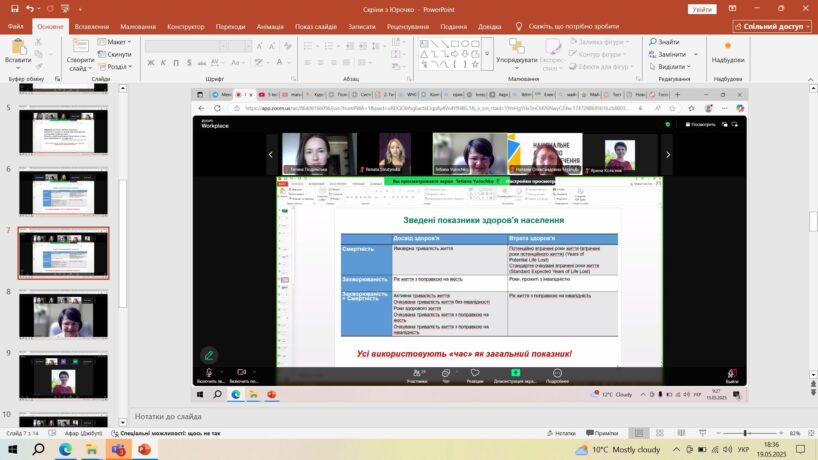This screenshot has height=460, width=818.
Task: Click the zoom slider in status bar
Action: (x=745, y=433)
